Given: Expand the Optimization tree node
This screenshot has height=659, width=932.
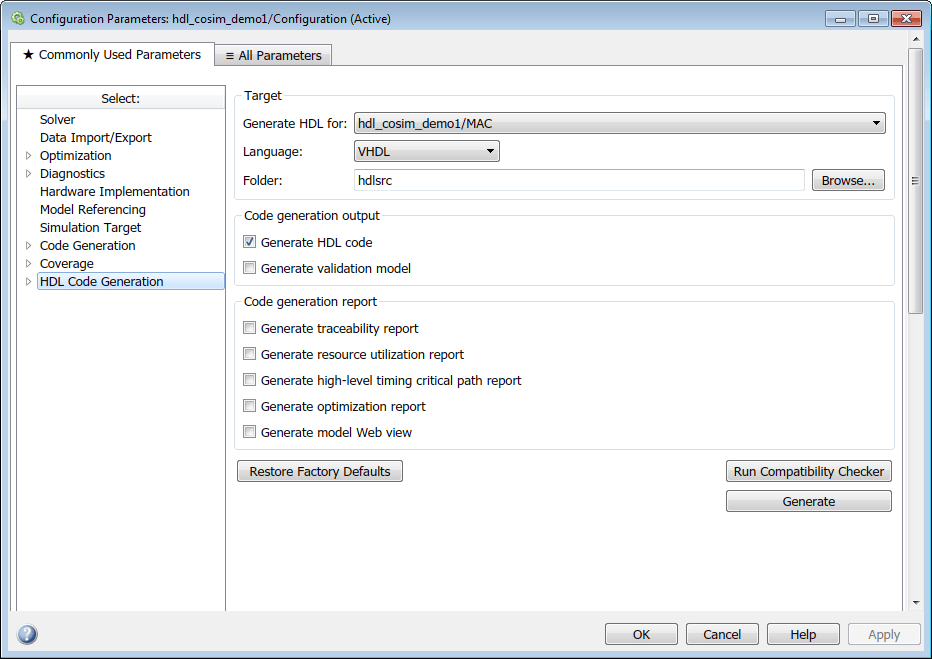Looking at the screenshot, I should click(x=28, y=156).
